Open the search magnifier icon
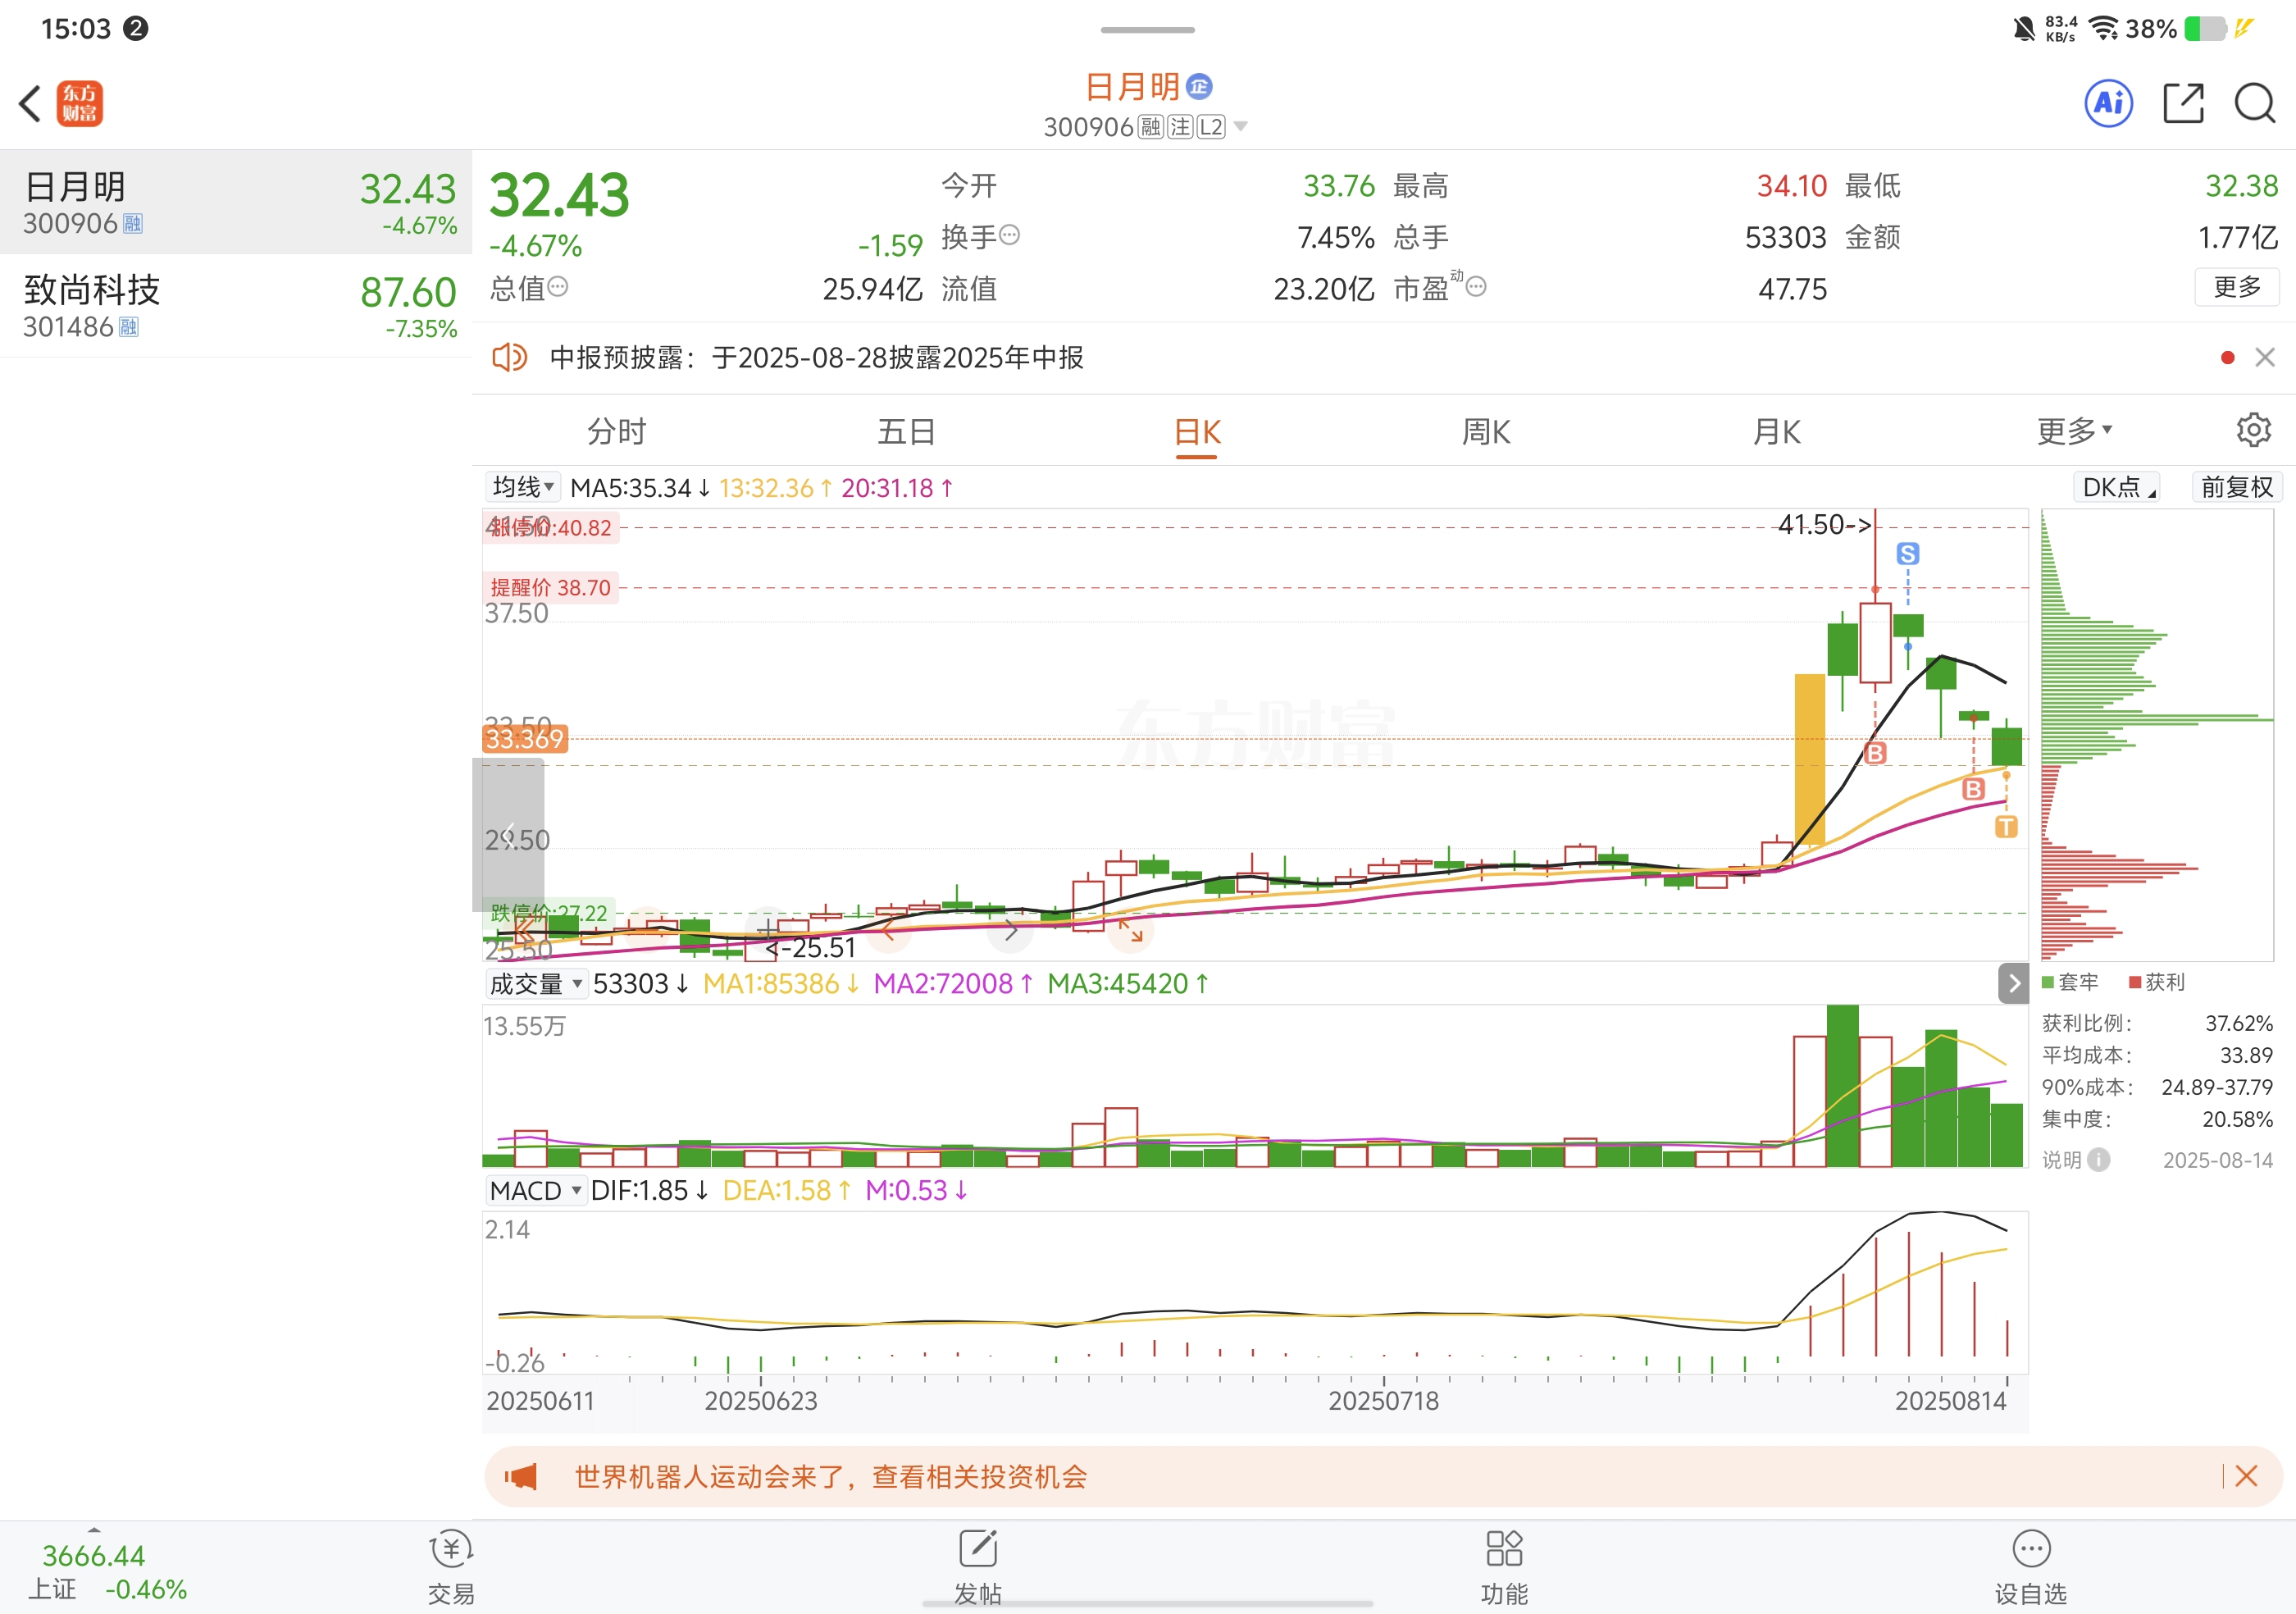Screen dimensions: 2296x1614 point(2255,103)
